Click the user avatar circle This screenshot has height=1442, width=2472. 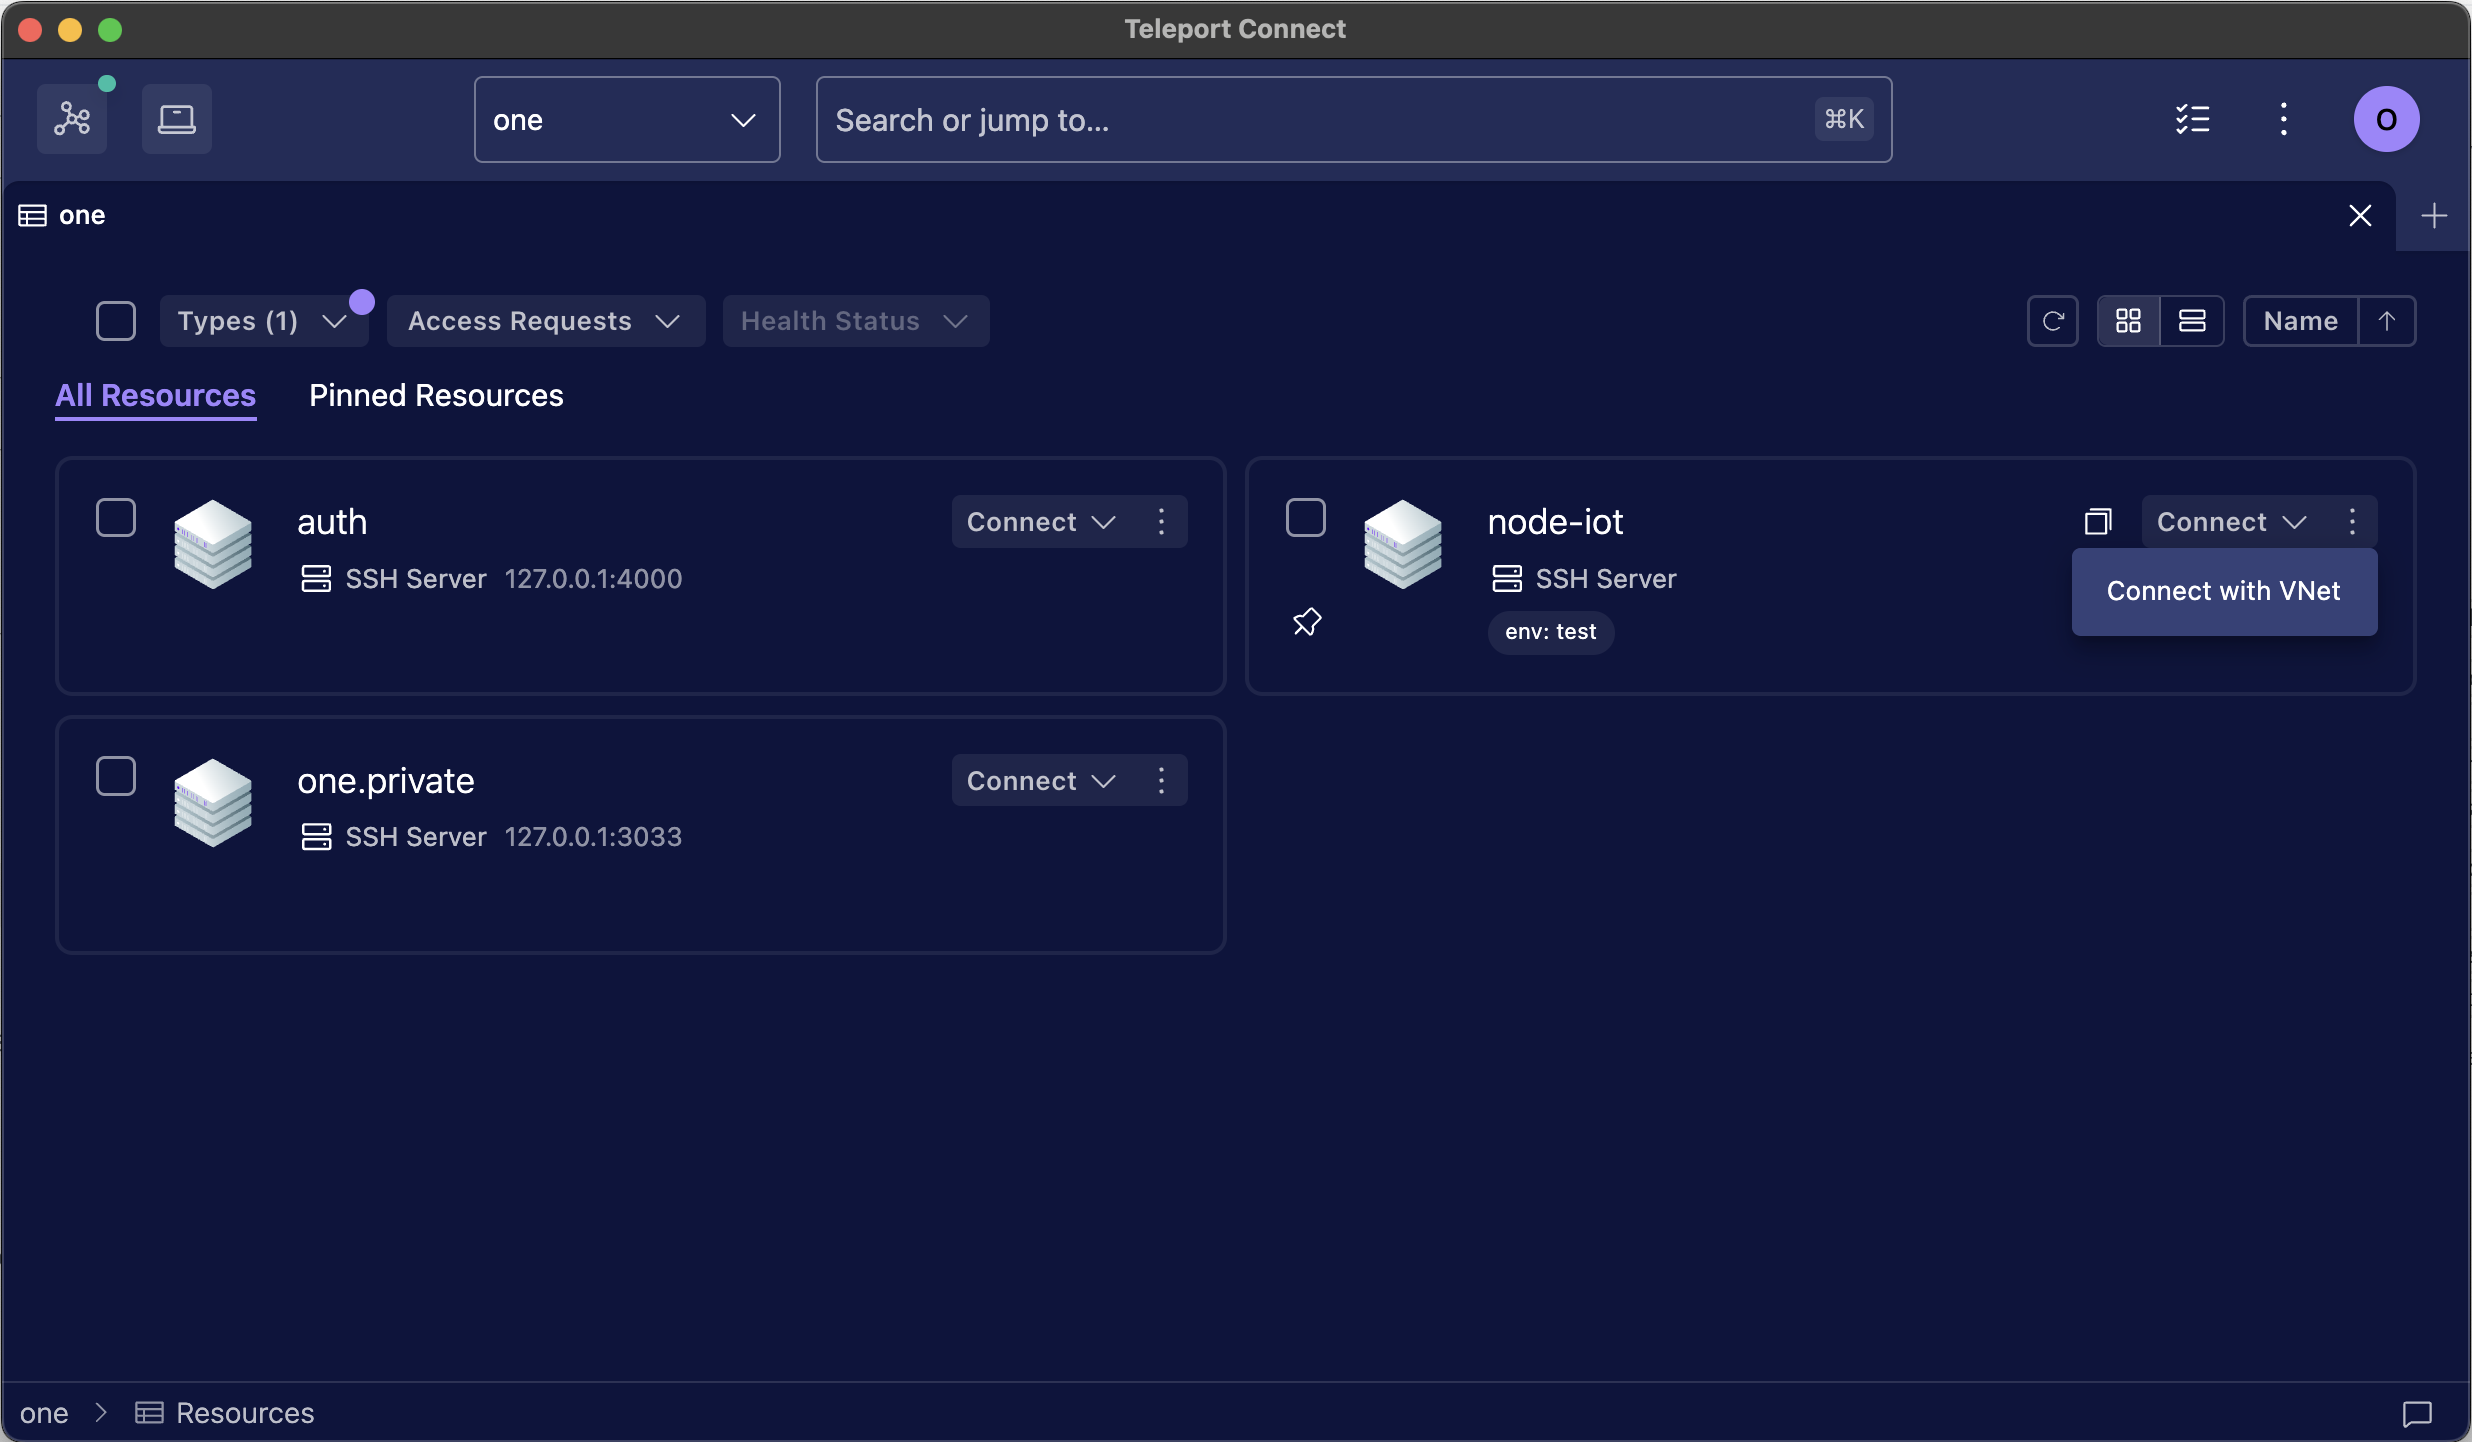pos(2385,118)
